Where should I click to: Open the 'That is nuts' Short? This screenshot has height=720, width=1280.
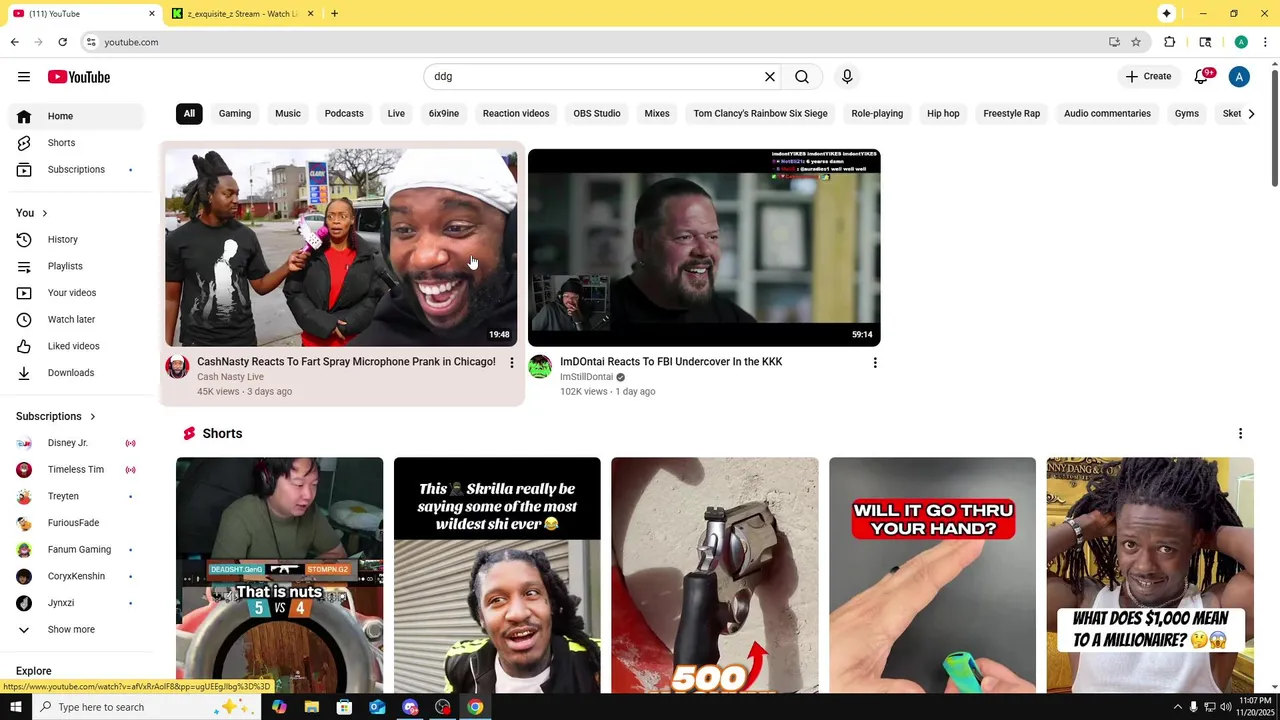tap(279, 575)
